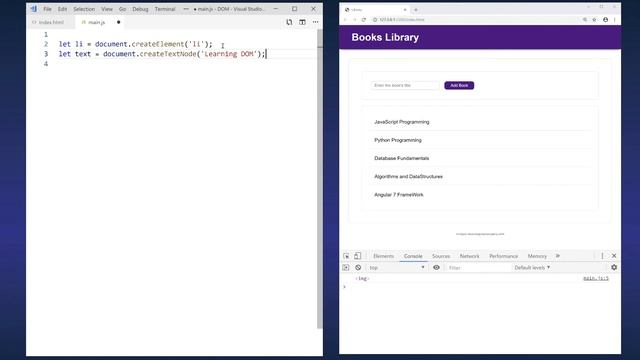Open the Chrome three-dot menu
The image size is (640, 360).
(x=615, y=20)
